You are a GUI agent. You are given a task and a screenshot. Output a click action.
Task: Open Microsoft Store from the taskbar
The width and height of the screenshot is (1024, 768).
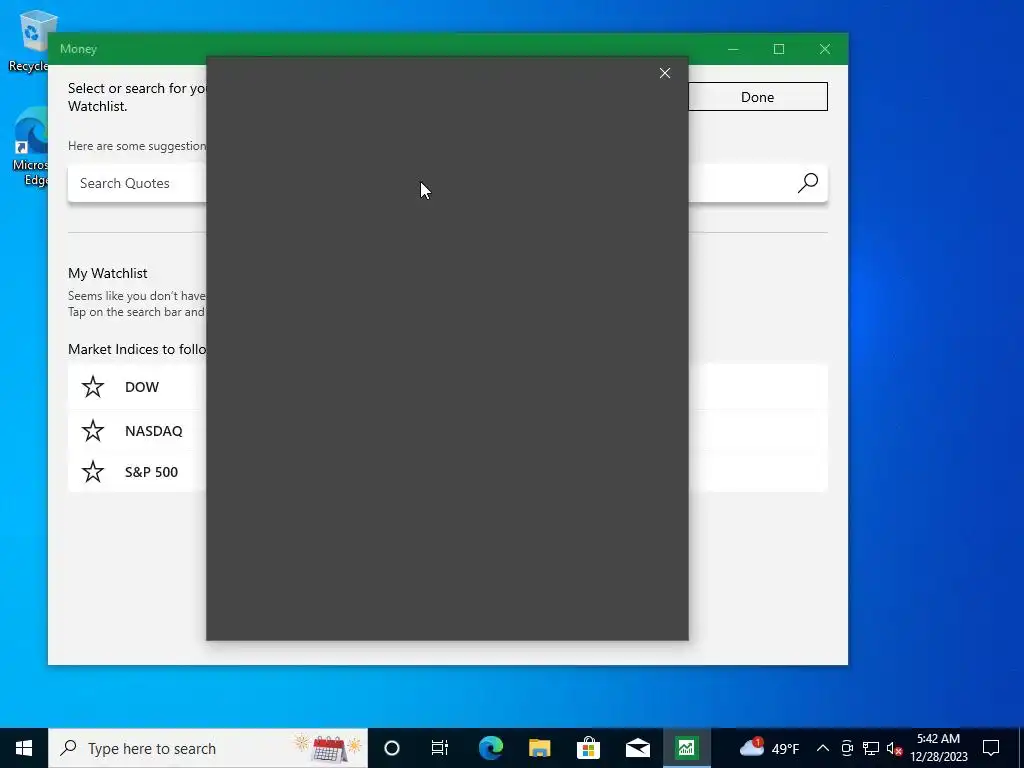tap(588, 748)
